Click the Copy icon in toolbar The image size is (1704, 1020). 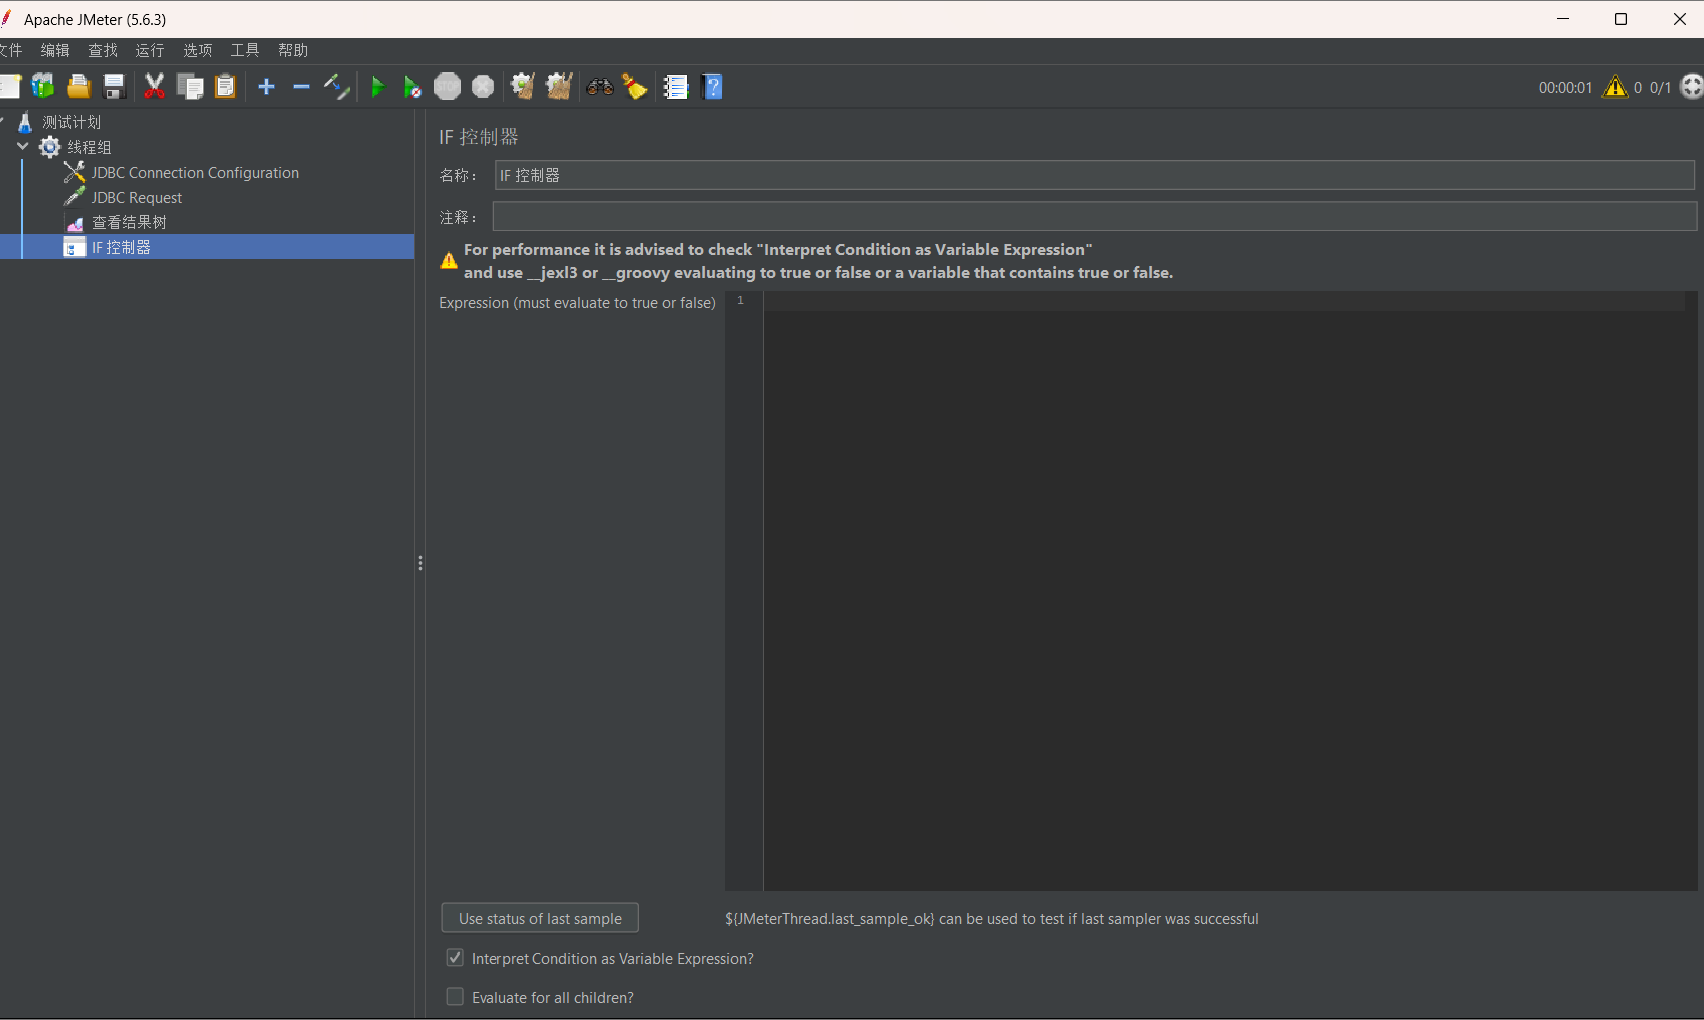pyautogui.click(x=190, y=87)
